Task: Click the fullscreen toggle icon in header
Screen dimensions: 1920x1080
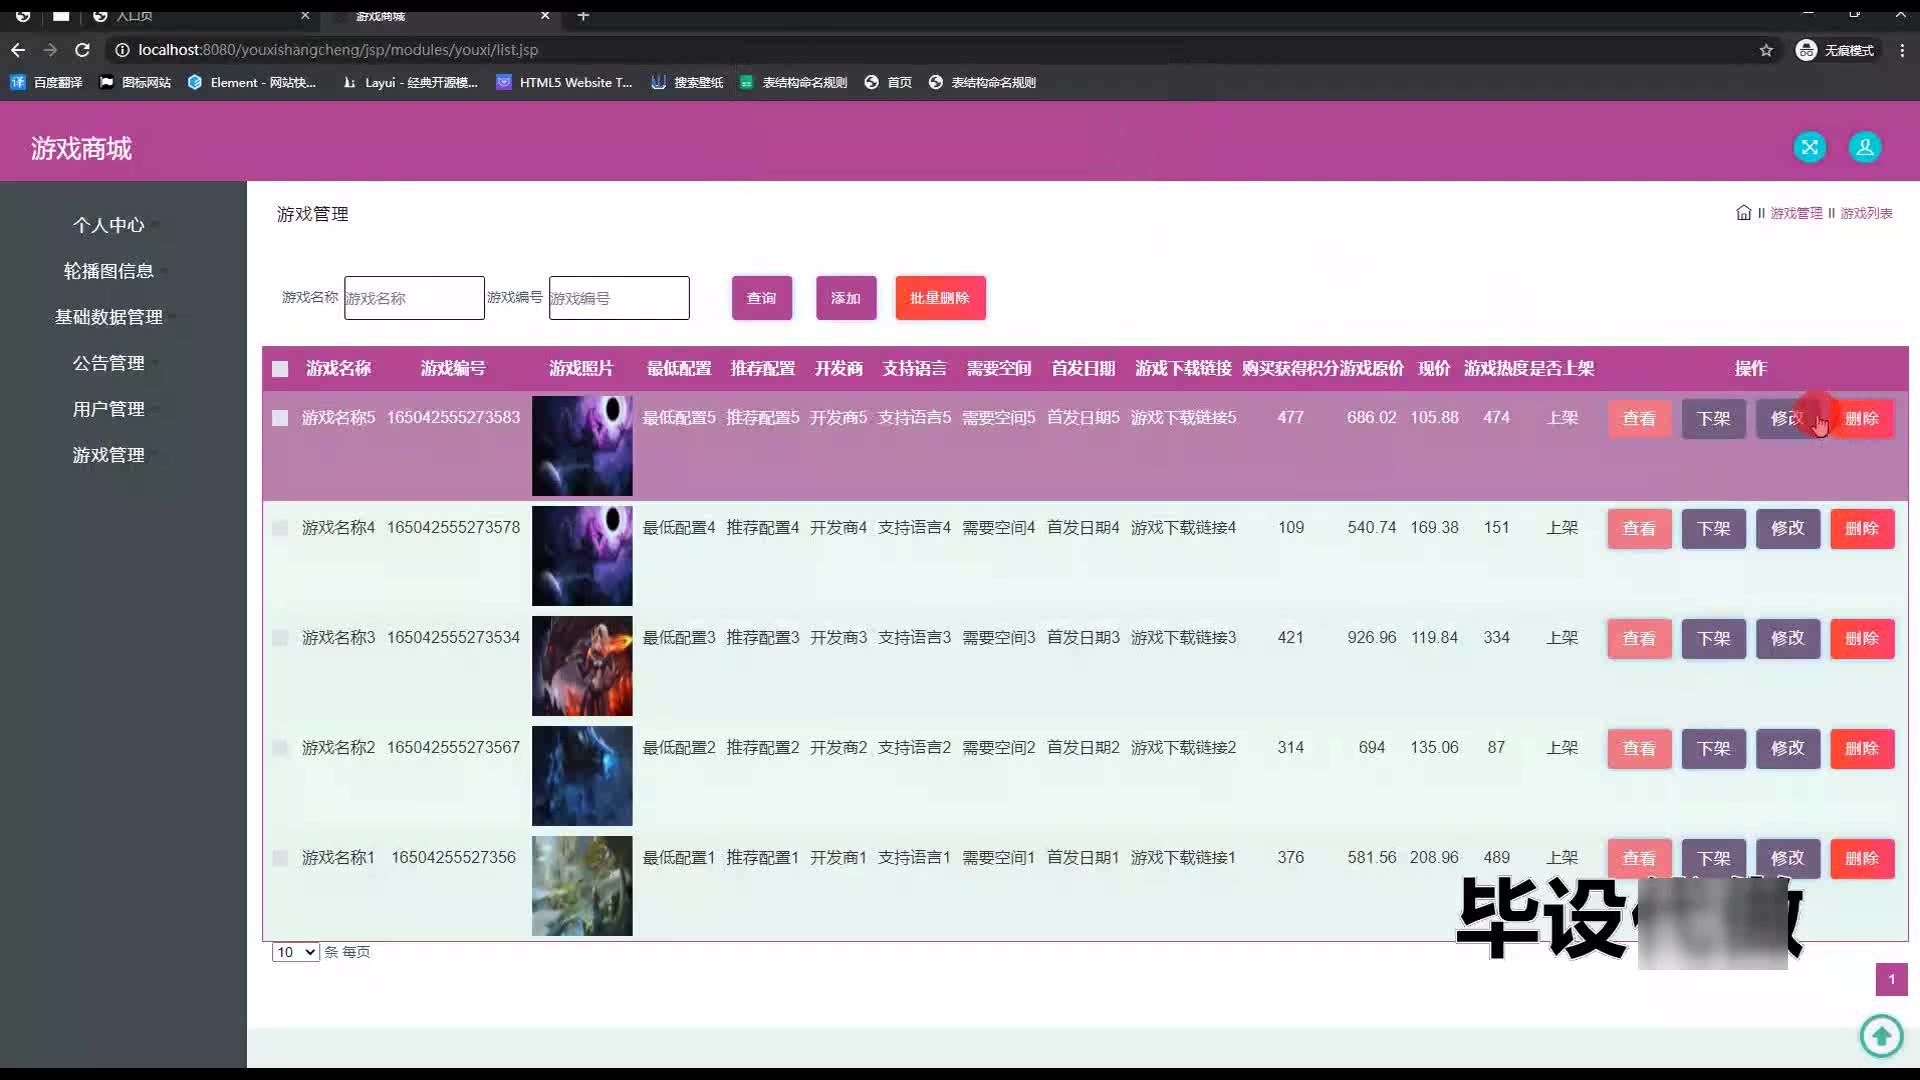Action: click(1809, 147)
